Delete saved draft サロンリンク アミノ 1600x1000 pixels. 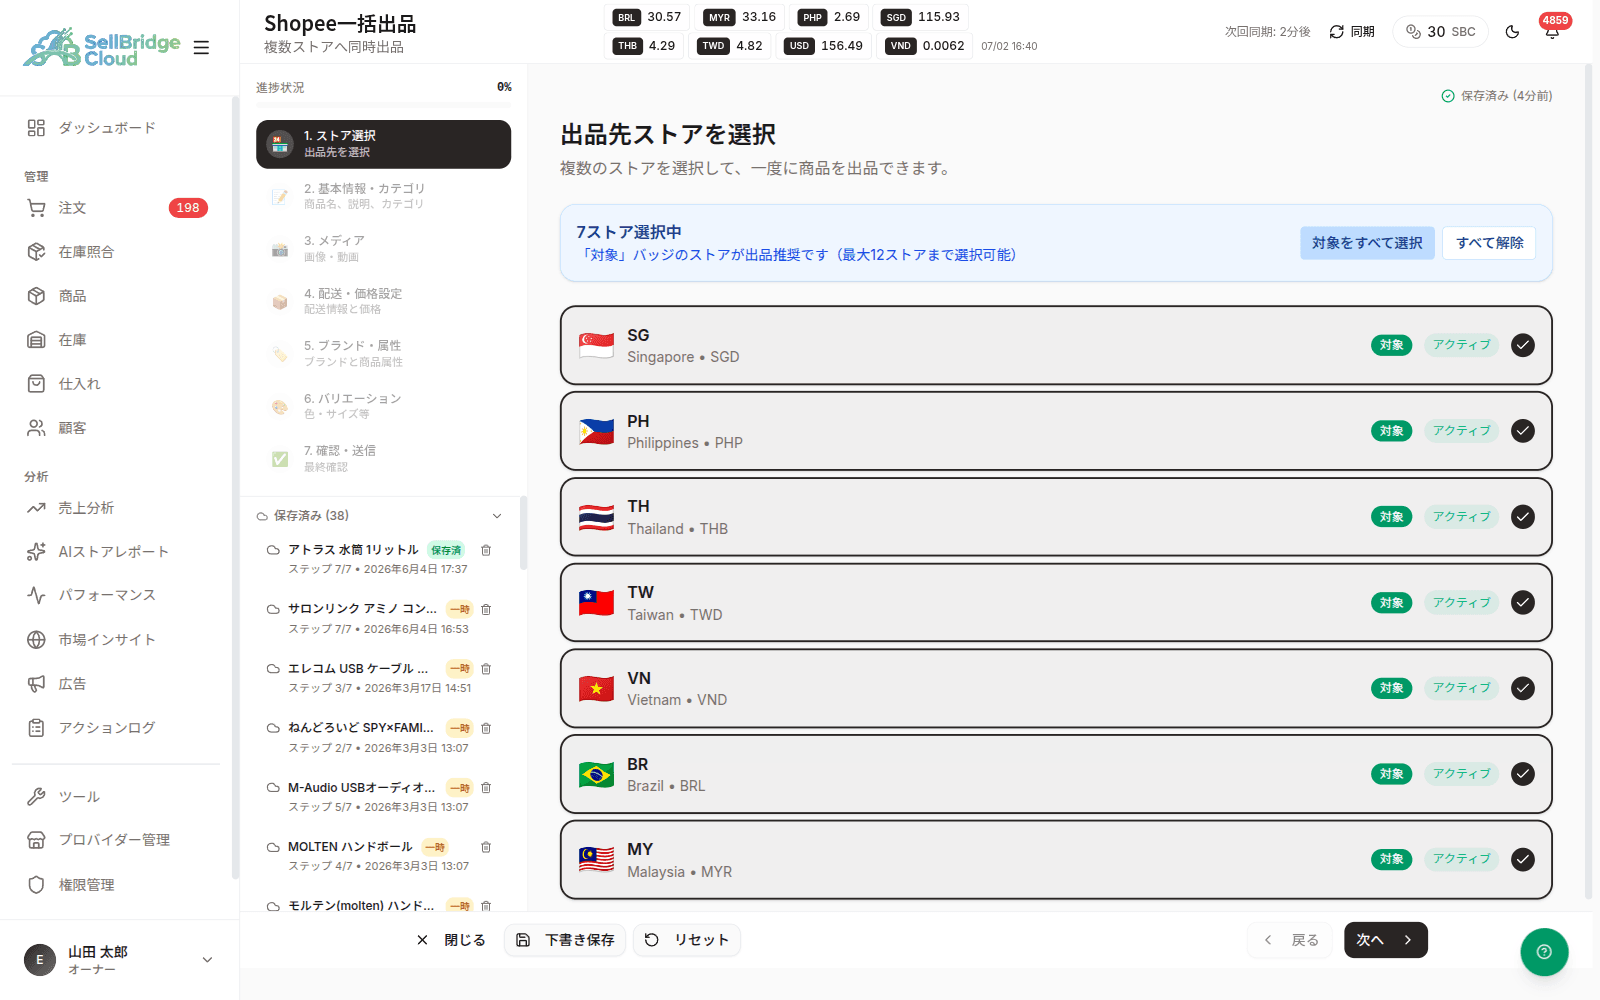click(486, 609)
